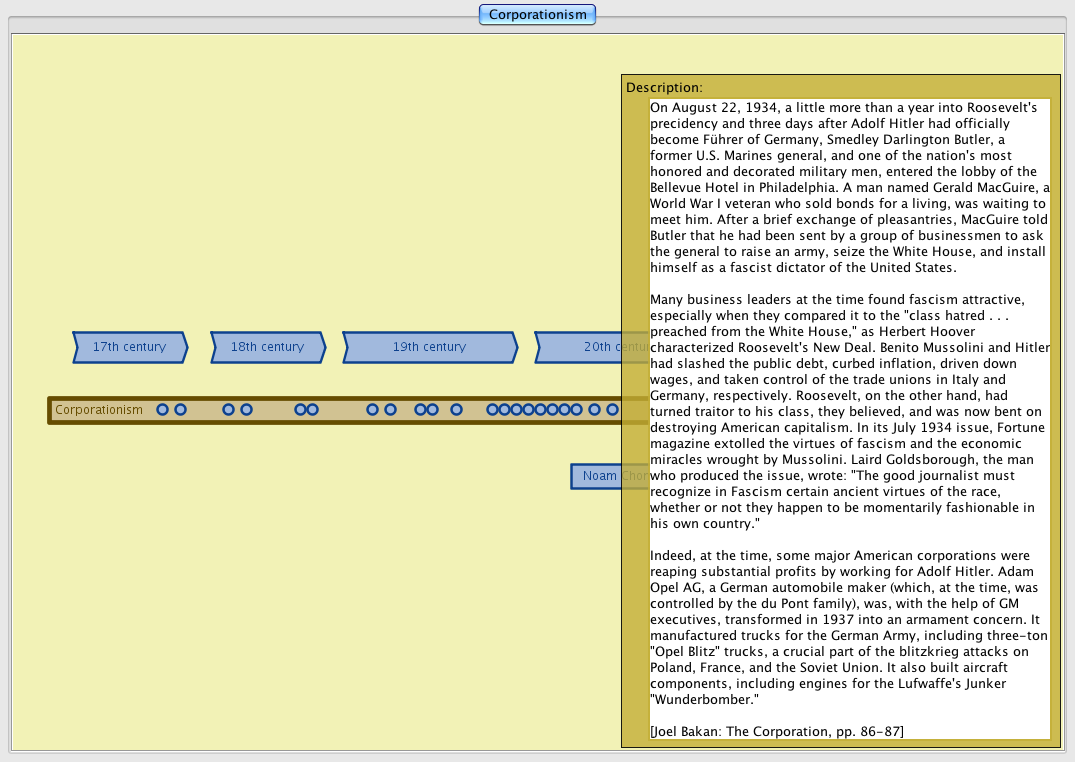Click the Corporationism tab at top

click(537, 15)
